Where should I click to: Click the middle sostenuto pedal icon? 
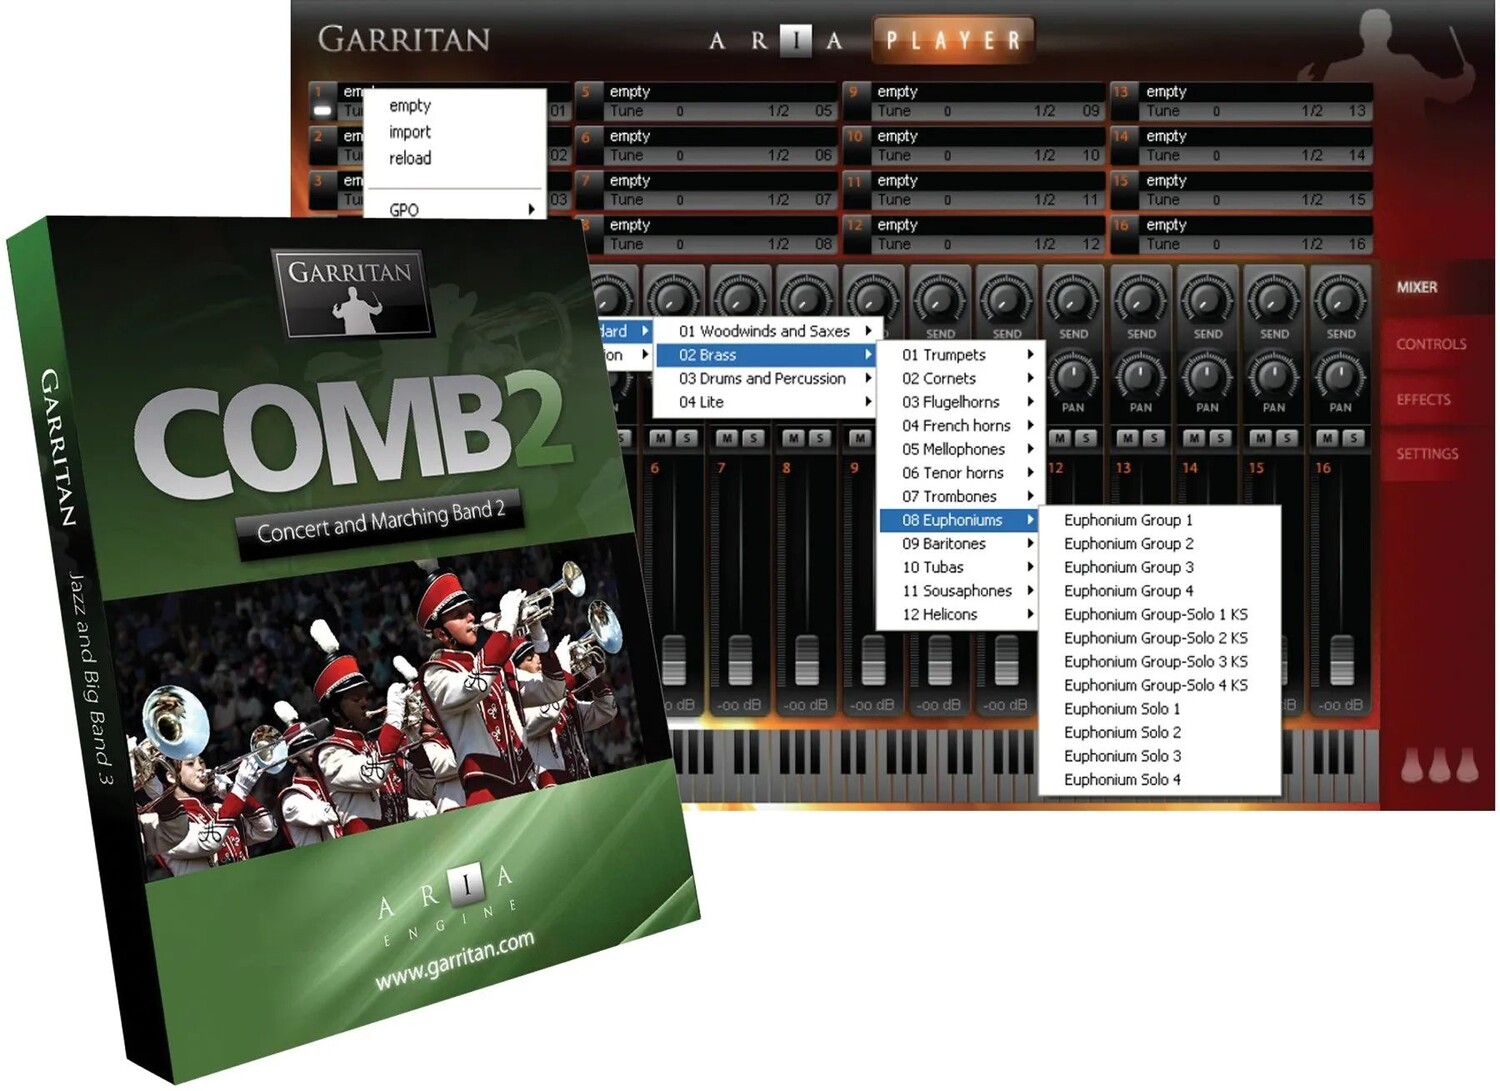point(1440,765)
